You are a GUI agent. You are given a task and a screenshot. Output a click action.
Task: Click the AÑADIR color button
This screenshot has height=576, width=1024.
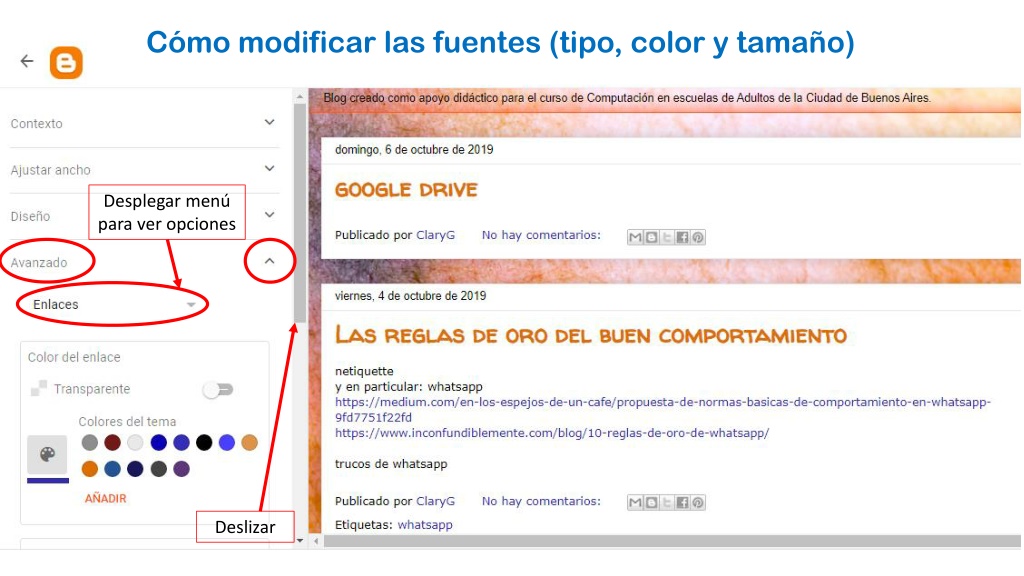pos(105,498)
